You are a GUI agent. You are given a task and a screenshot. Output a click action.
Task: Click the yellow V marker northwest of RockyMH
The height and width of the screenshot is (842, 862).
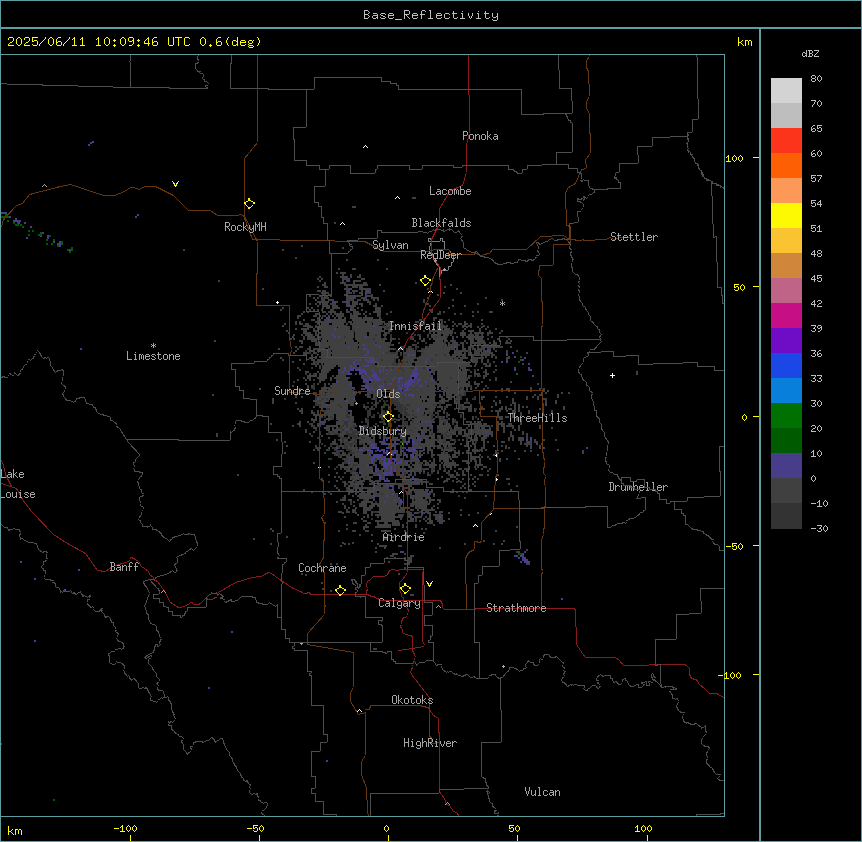click(175, 184)
